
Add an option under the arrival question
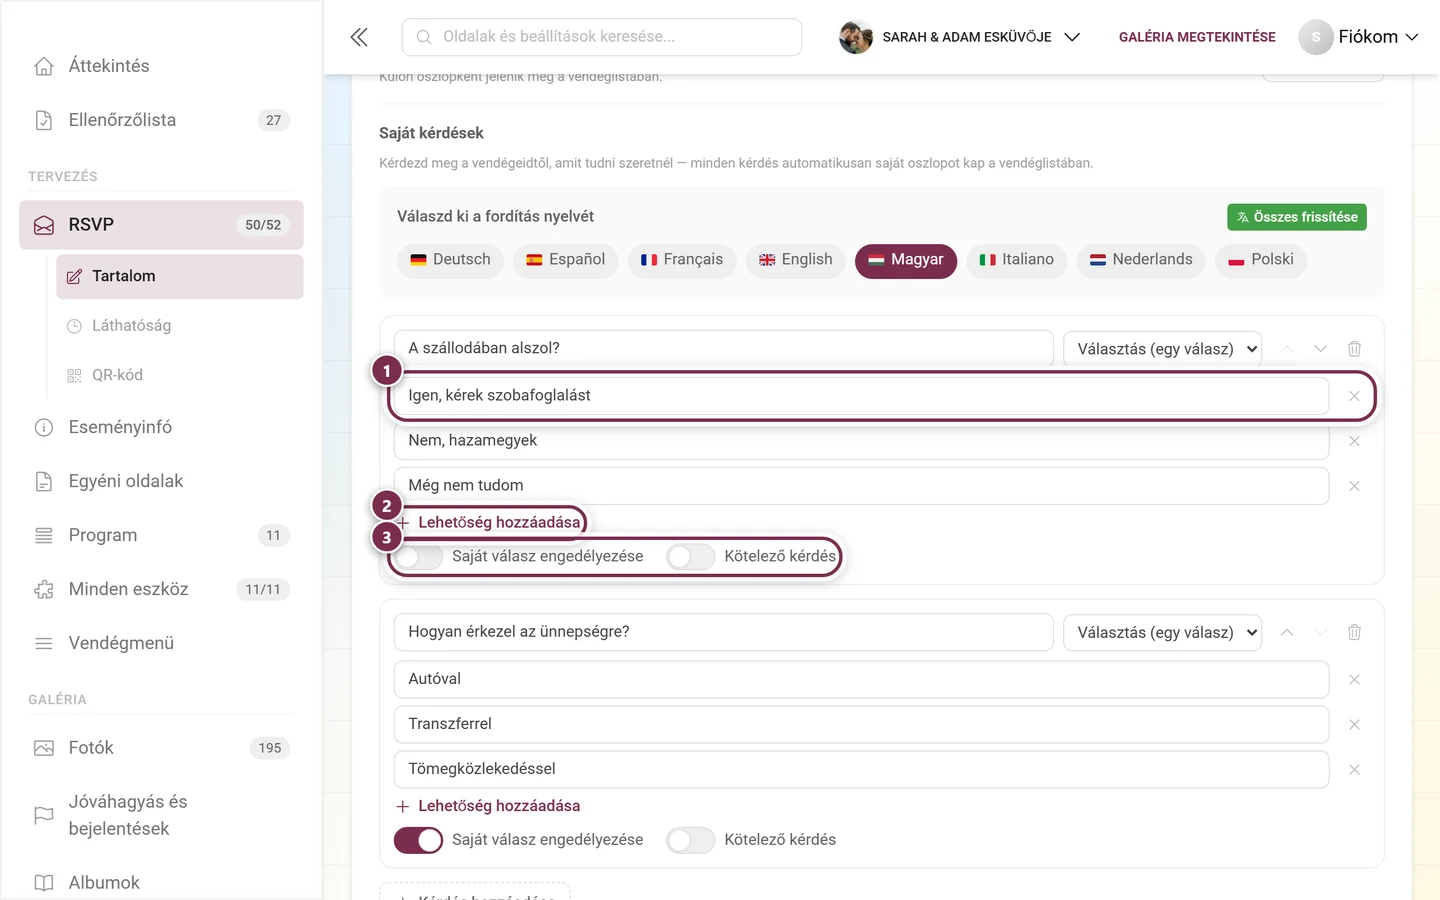coord(488,806)
